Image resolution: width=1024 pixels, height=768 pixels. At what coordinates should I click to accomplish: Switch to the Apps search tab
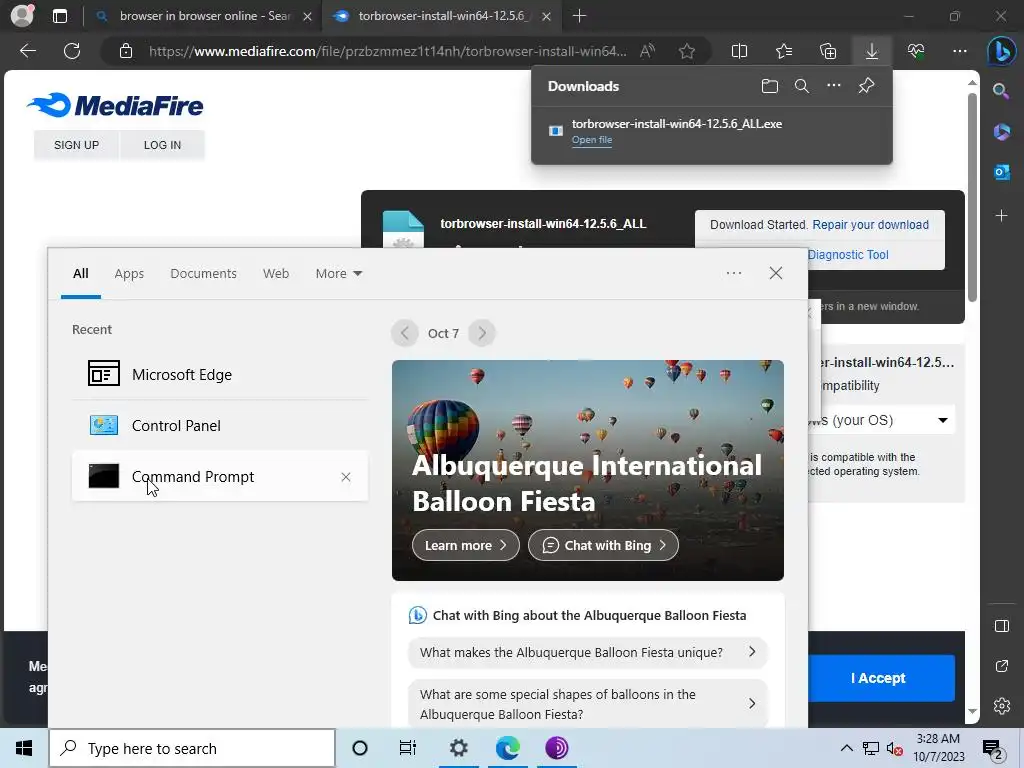pyautogui.click(x=129, y=274)
